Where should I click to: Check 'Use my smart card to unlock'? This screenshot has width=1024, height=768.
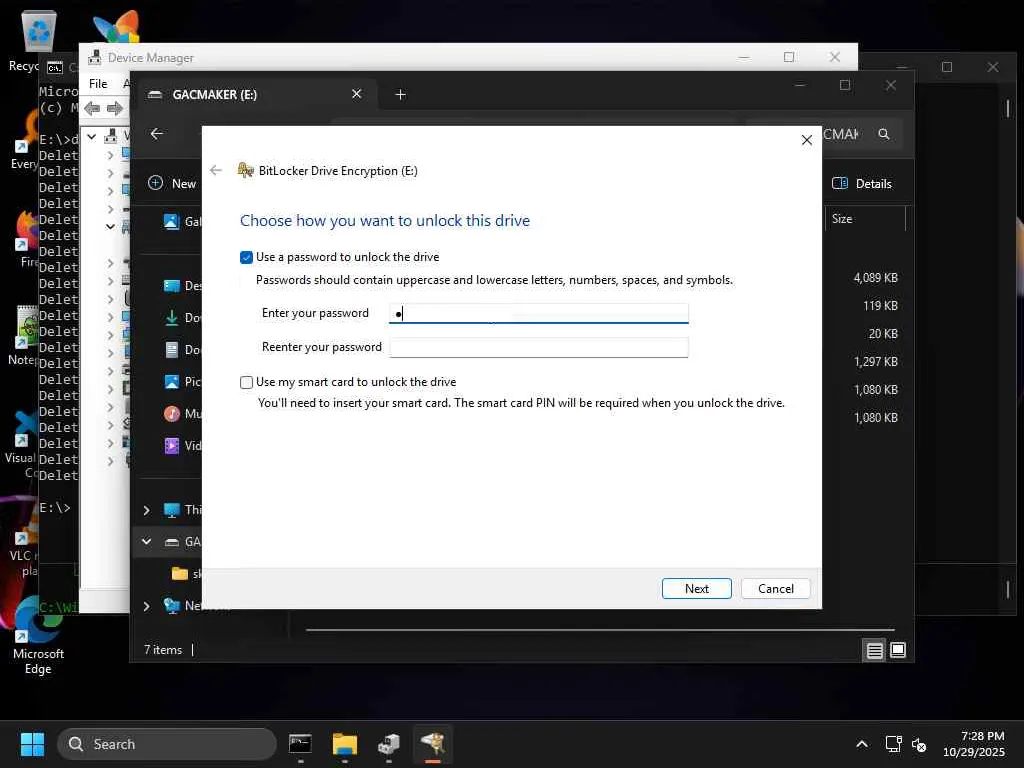pyautogui.click(x=246, y=382)
